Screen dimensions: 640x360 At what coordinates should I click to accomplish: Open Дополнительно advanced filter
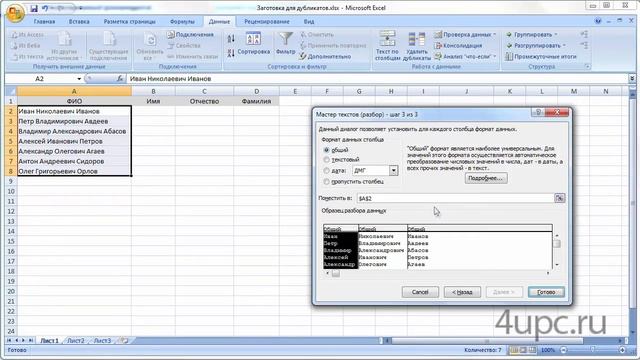[325, 56]
